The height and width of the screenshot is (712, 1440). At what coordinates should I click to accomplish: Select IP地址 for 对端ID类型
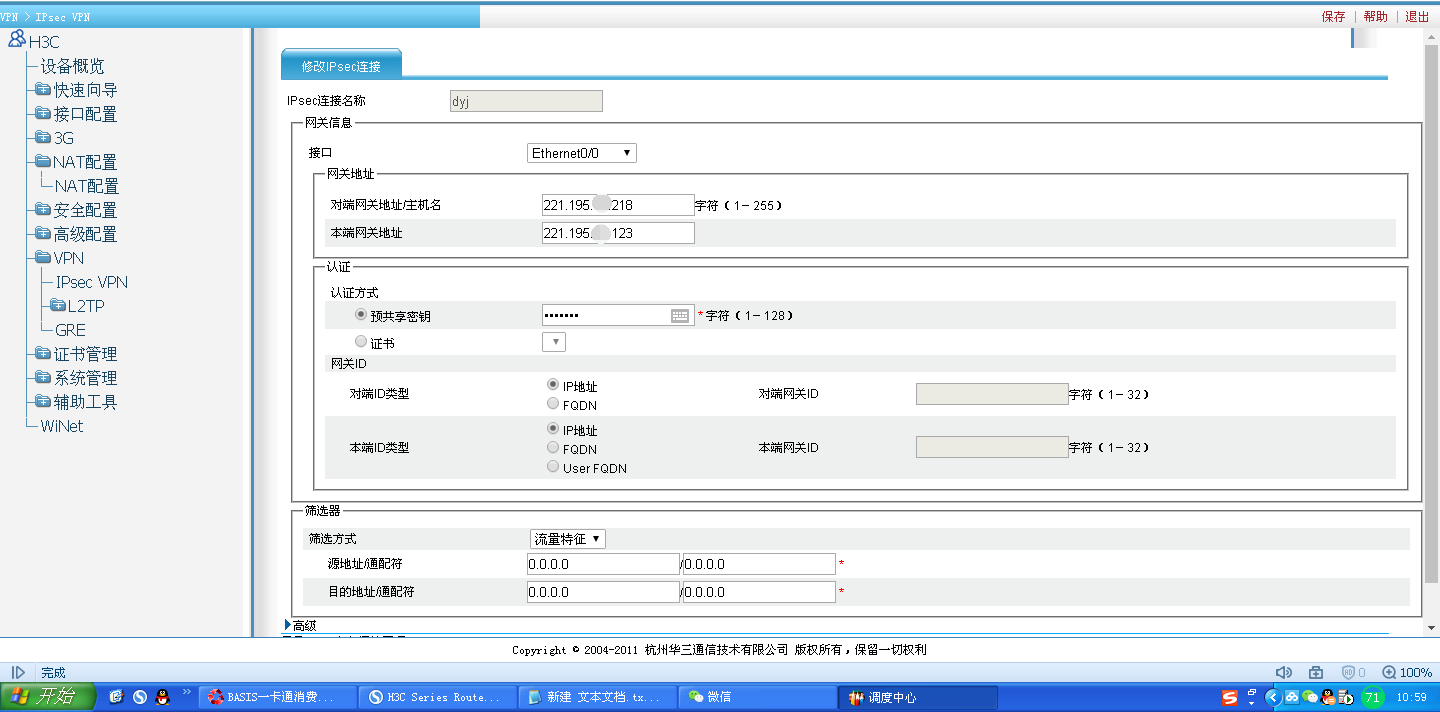pyautogui.click(x=553, y=385)
